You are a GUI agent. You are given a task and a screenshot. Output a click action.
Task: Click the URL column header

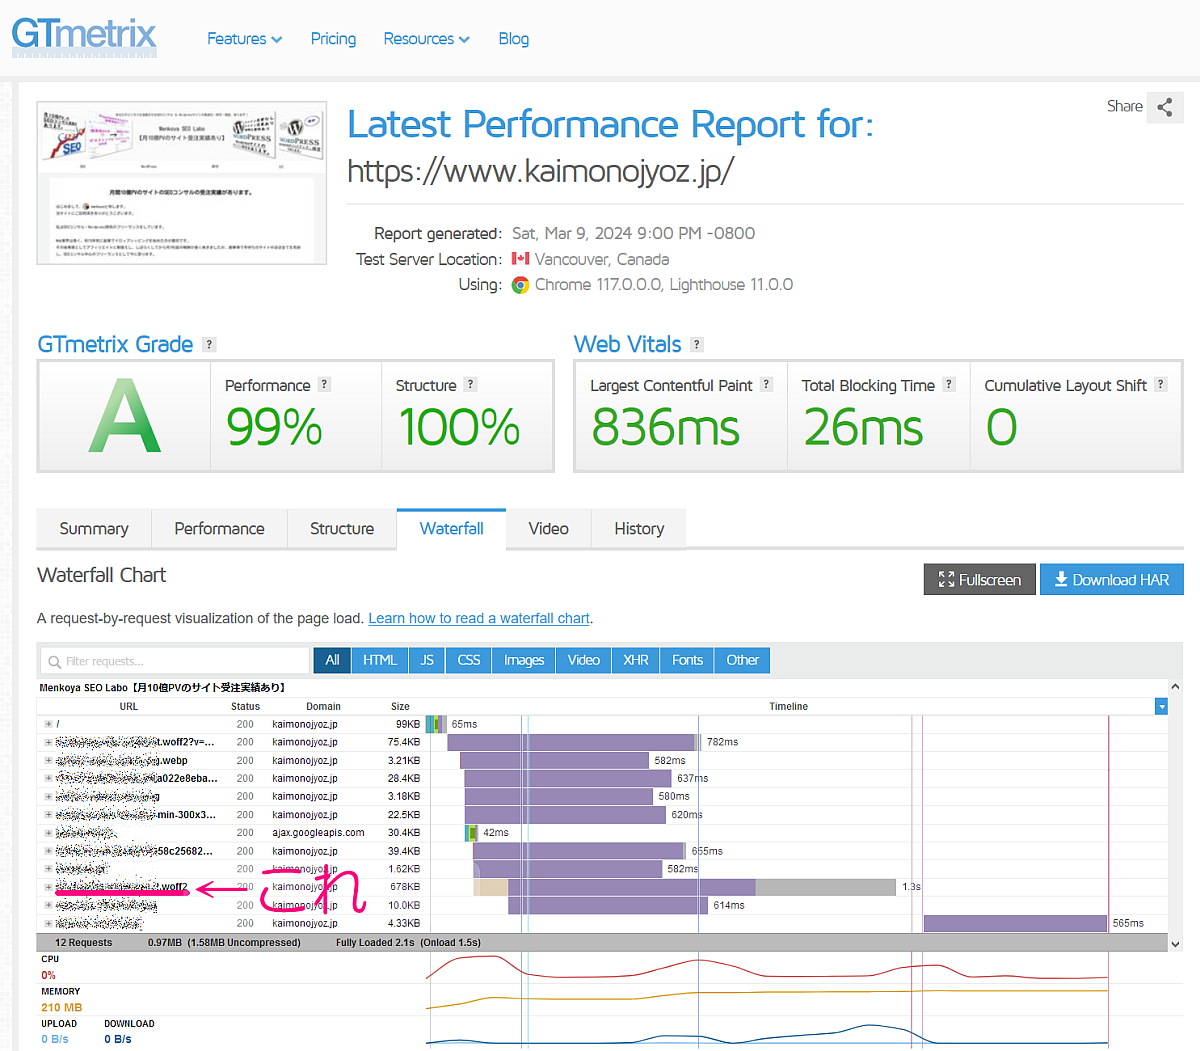pos(129,706)
